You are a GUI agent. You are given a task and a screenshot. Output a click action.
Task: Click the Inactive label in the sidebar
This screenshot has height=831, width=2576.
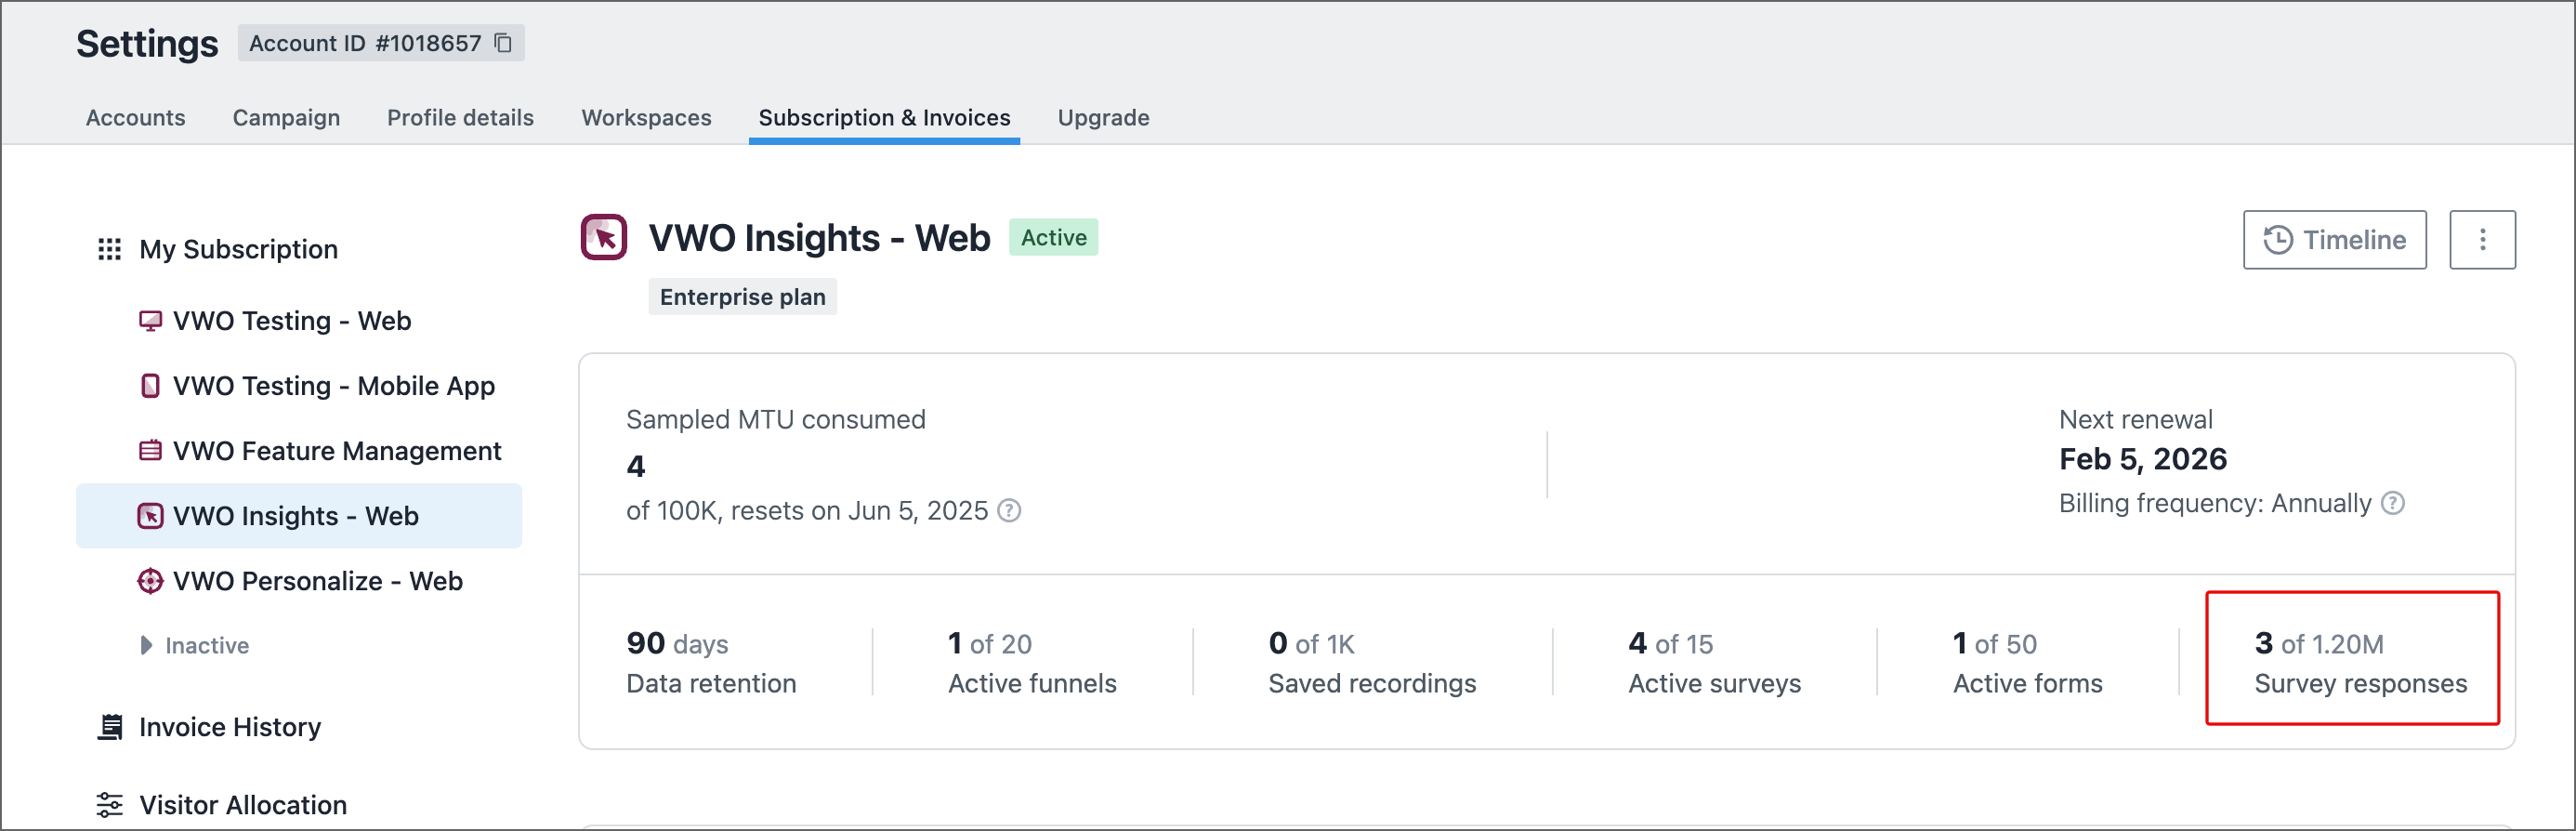point(207,646)
